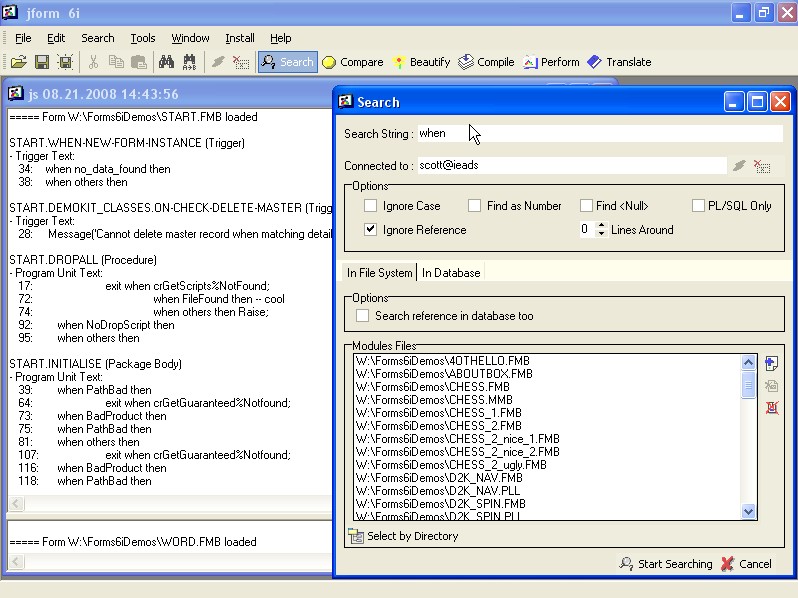Open the Compile tool
Image resolution: width=798 pixels, height=598 pixels.
point(486,62)
